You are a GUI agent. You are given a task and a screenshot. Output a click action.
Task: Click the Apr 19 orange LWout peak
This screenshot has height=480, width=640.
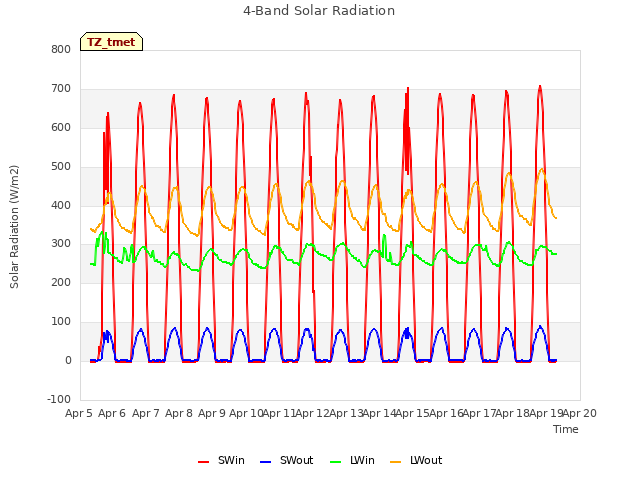(542, 169)
